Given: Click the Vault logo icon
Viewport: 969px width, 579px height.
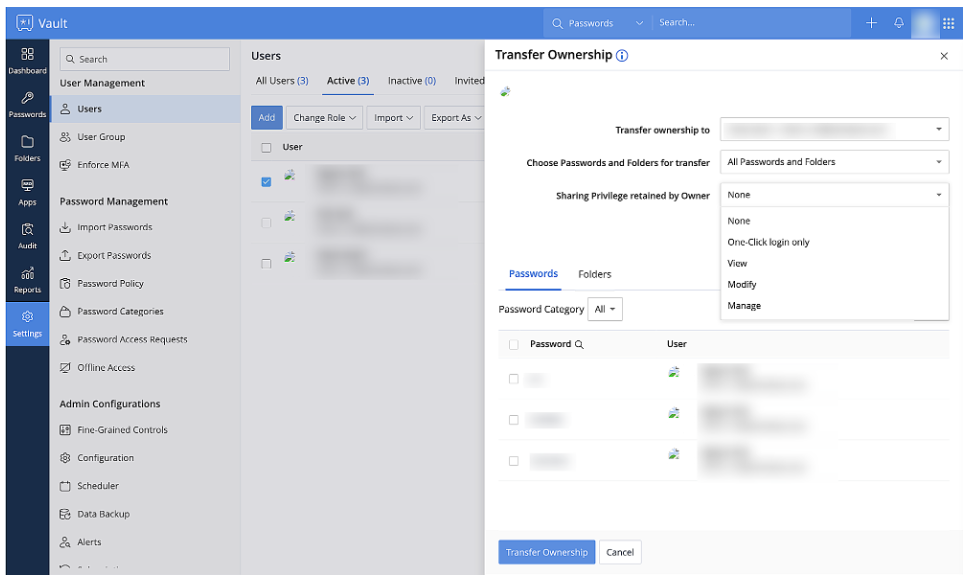Looking at the screenshot, I should pyautogui.click(x=25, y=23).
